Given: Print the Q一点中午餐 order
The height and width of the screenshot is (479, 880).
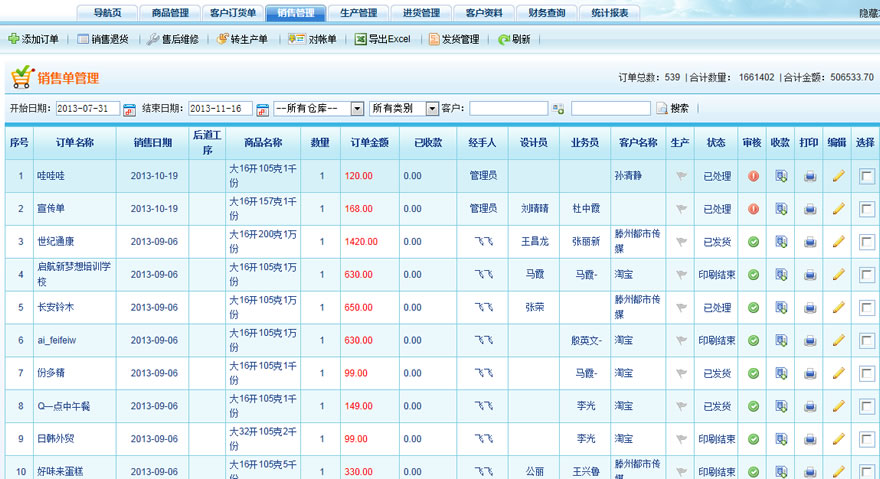Looking at the screenshot, I should [x=809, y=406].
